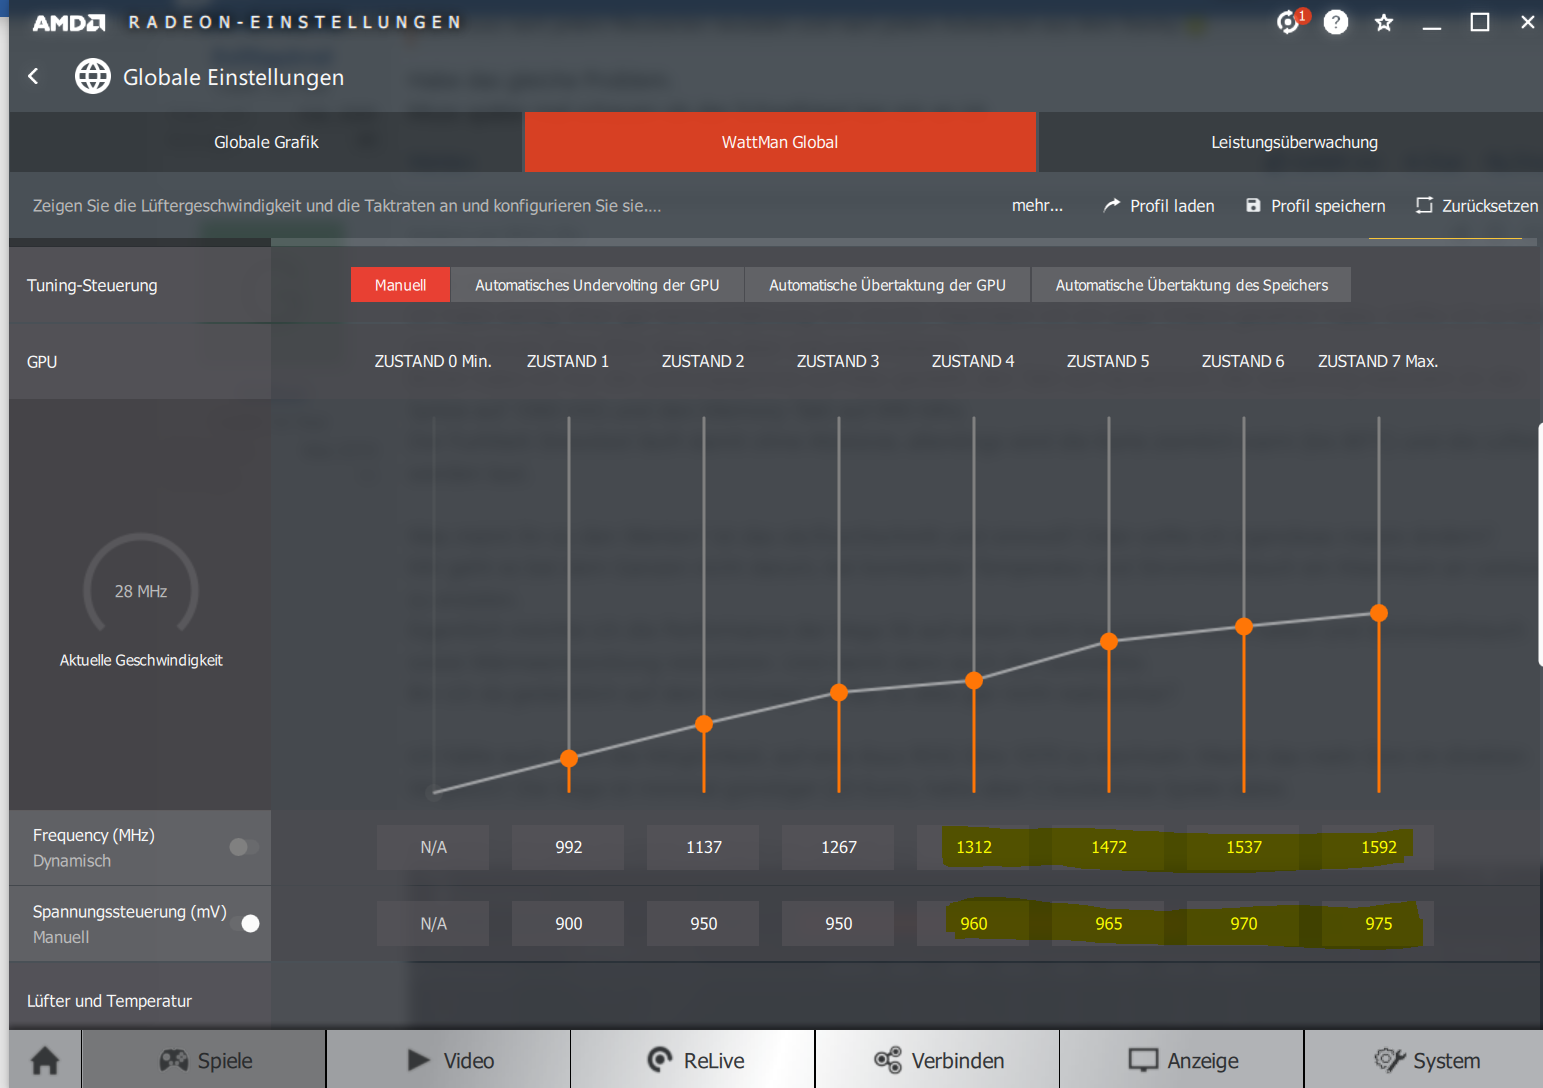The width and height of the screenshot is (1543, 1088).
Task: Select Automatische Übertaktung des Speichers
Action: (1192, 285)
